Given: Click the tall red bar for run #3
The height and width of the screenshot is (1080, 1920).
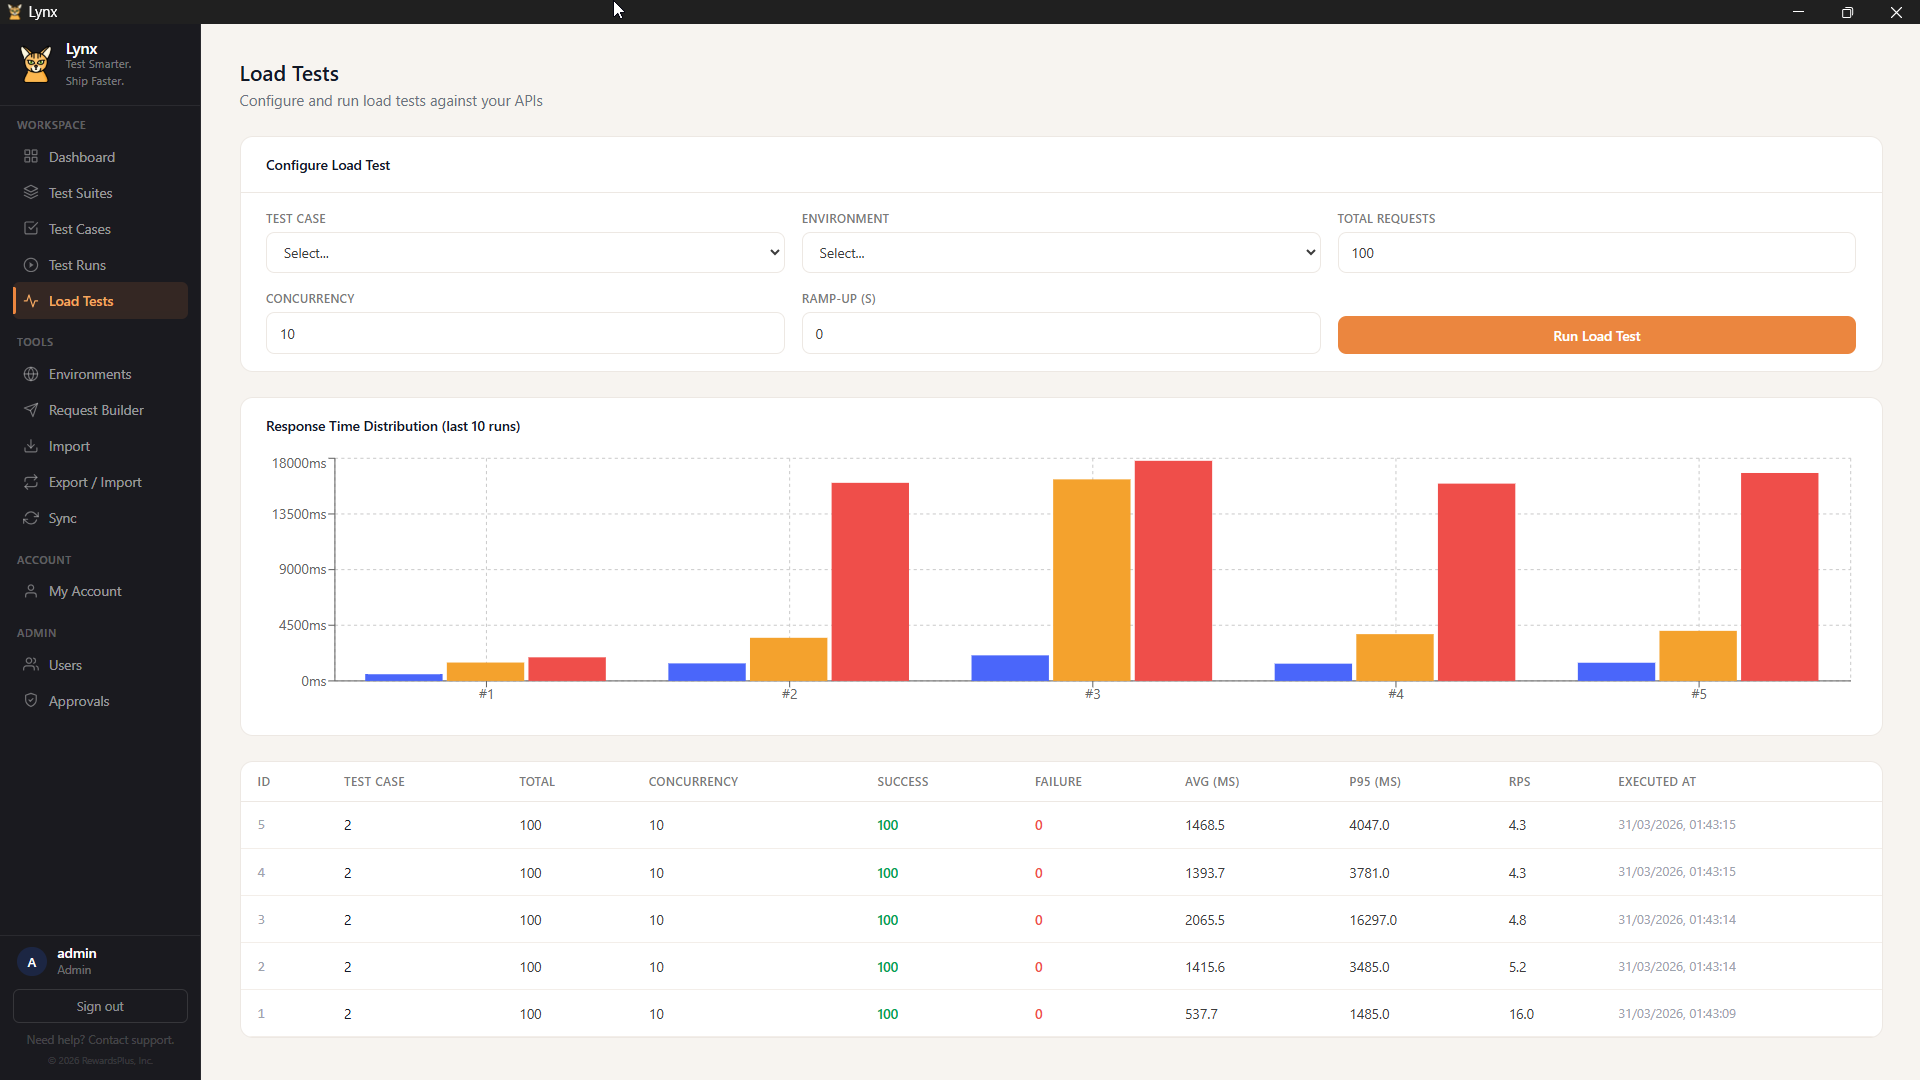Looking at the screenshot, I should [x=1172, y=570].
